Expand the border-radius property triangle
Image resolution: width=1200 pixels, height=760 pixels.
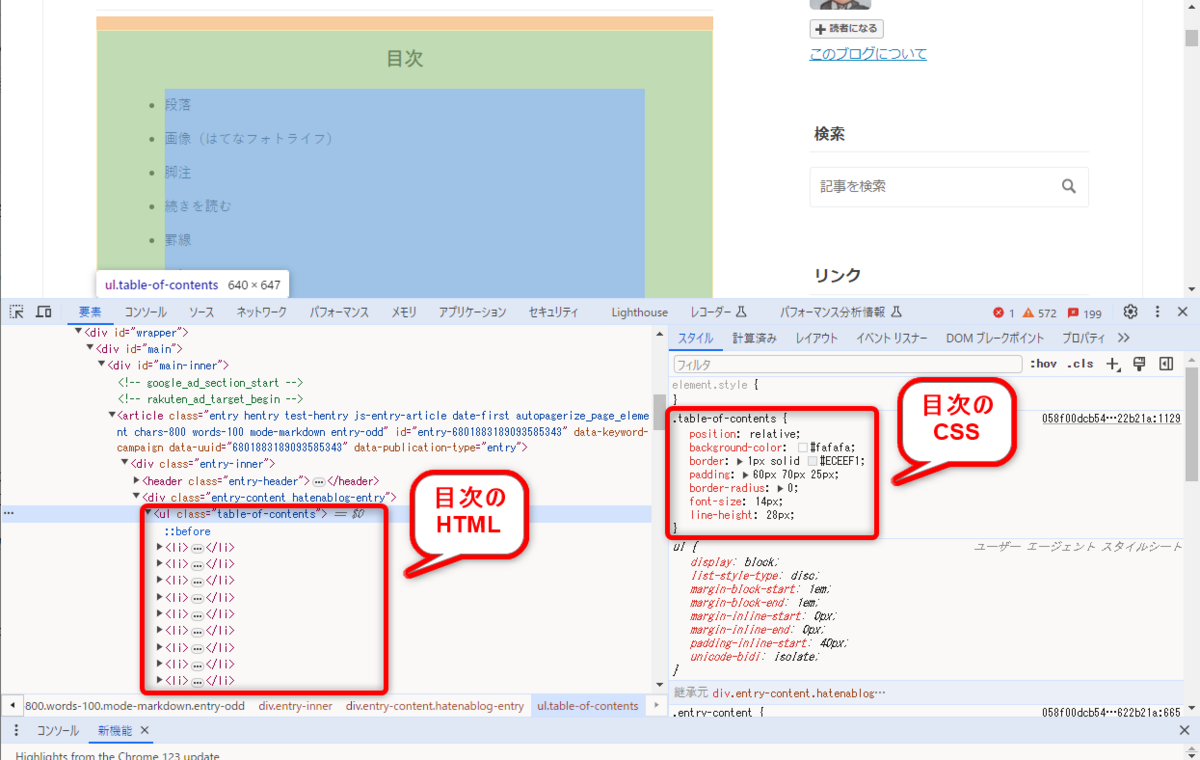781,488
